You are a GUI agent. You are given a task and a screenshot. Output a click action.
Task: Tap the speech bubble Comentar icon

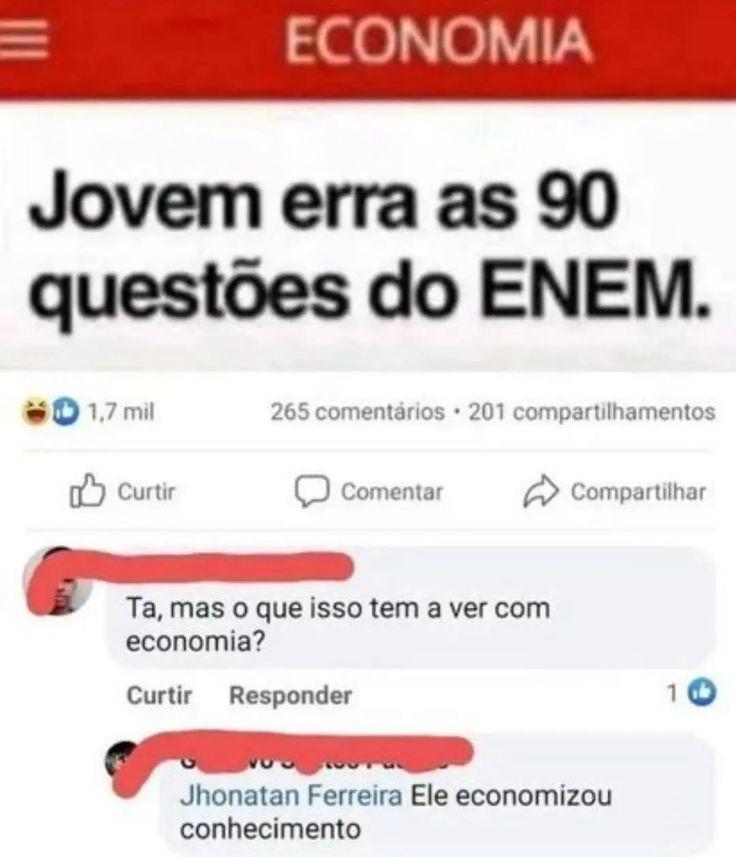[312, 491]
